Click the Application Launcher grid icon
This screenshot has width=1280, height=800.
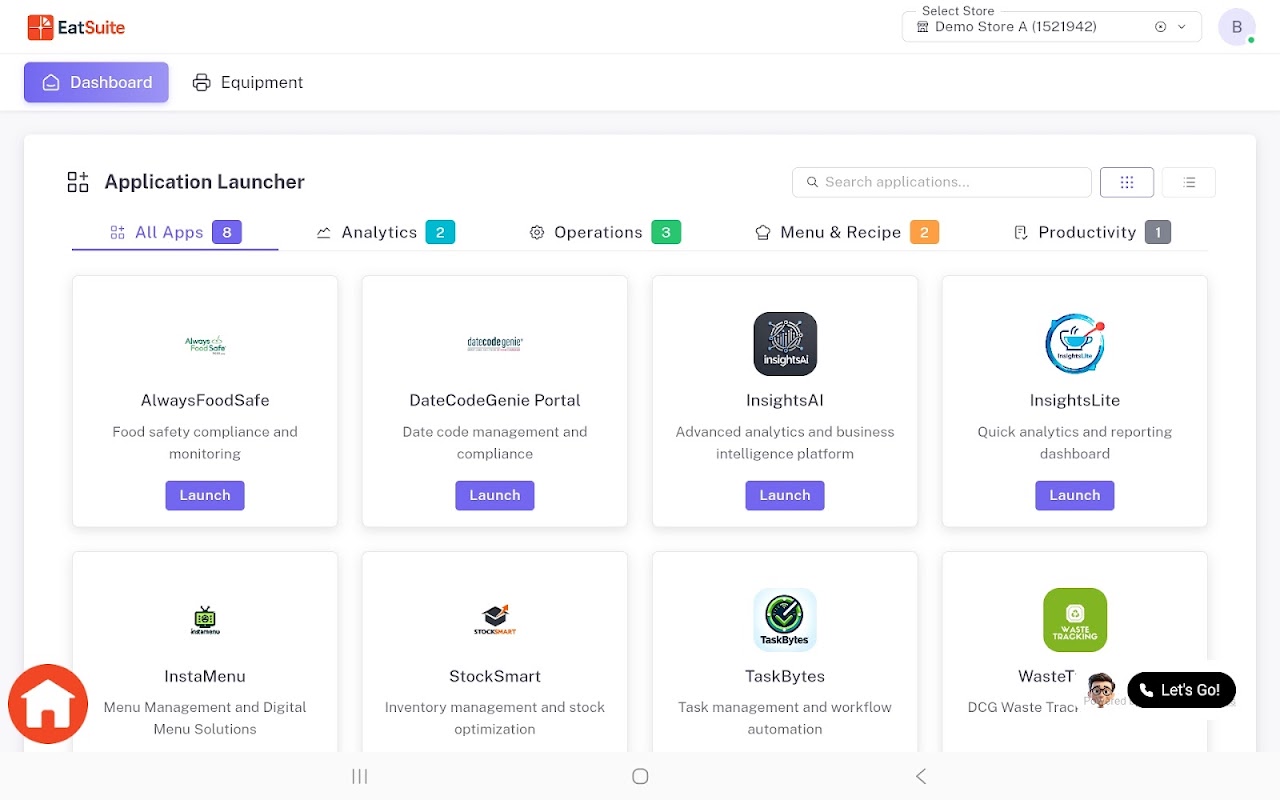tap(78, 182)
